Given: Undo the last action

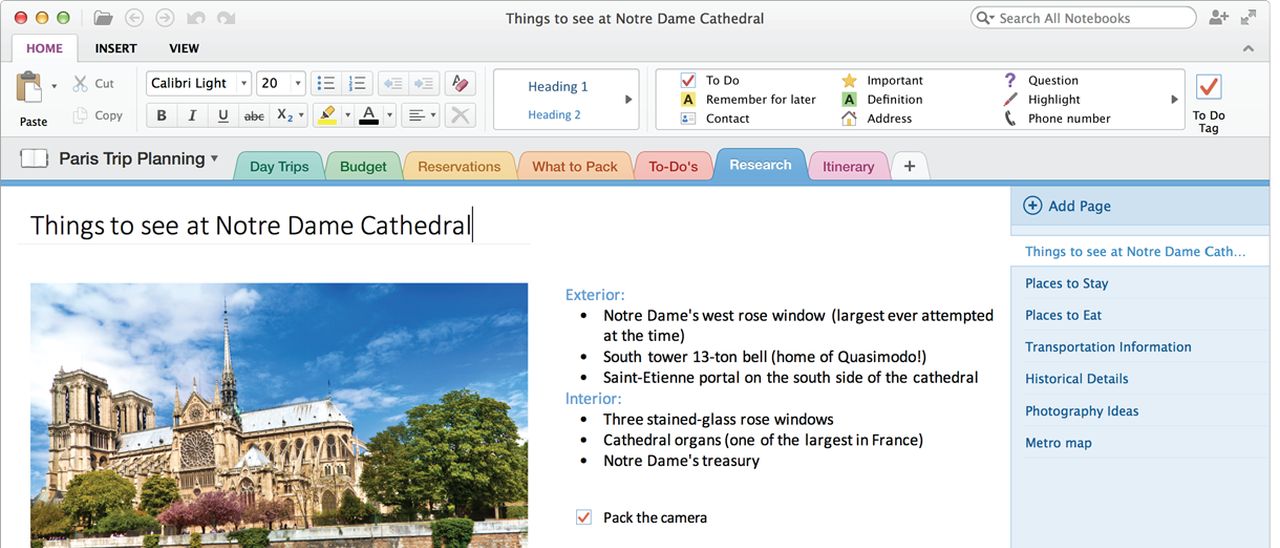Looking at the screenshot, I should 195,18.
